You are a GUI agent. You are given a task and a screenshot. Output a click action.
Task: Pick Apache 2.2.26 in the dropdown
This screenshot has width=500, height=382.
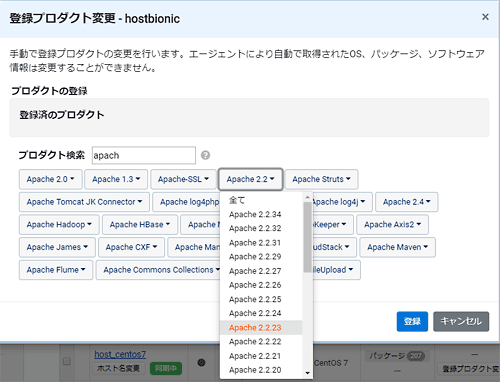tap(261, 285)
